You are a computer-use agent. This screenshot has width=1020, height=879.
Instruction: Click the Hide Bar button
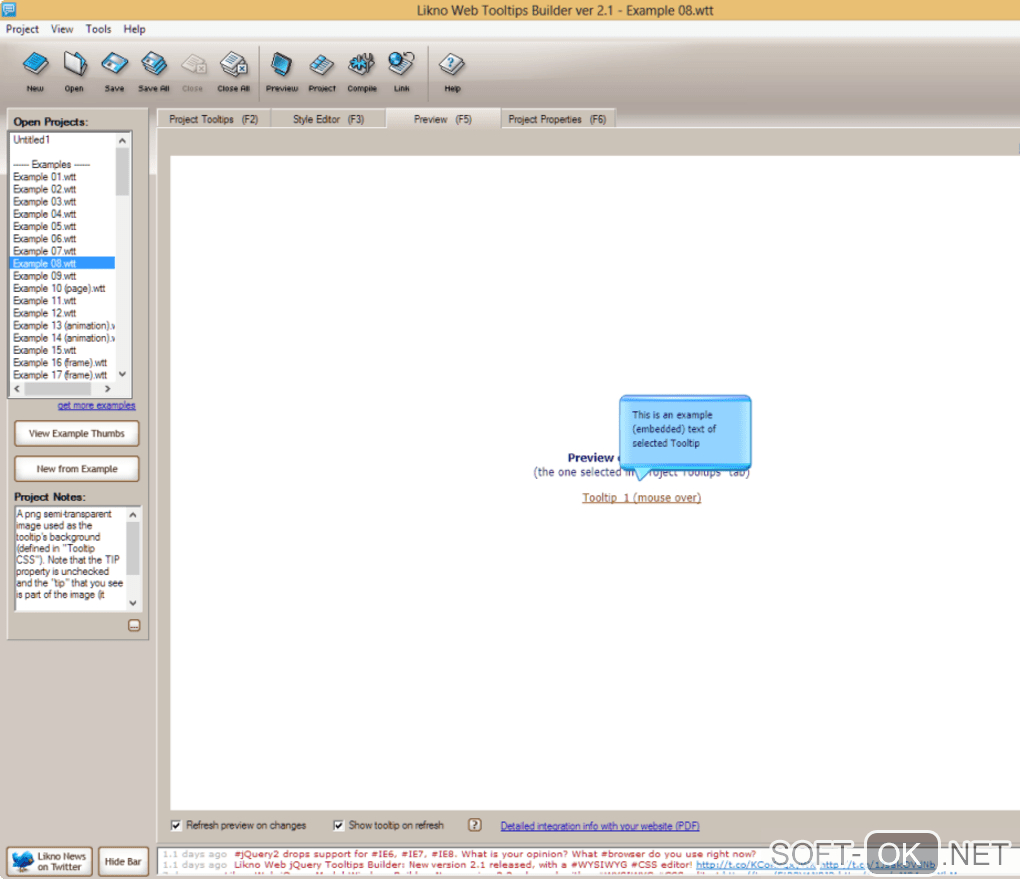[x=123, y=861]
